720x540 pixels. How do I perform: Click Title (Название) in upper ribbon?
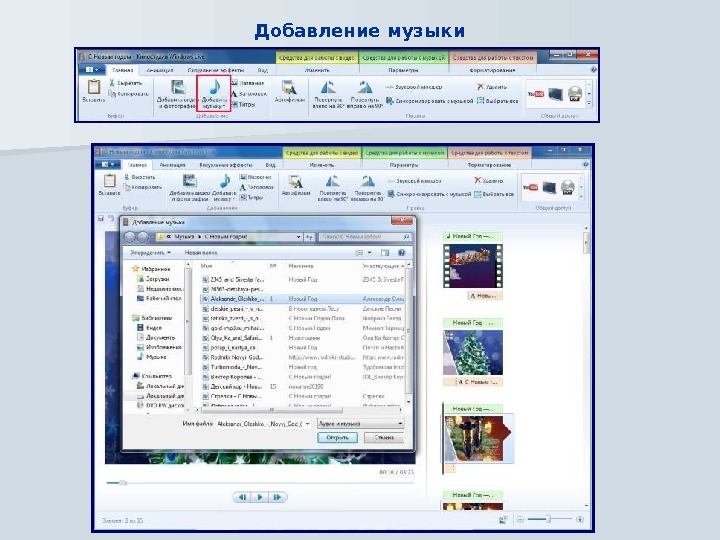248,83
